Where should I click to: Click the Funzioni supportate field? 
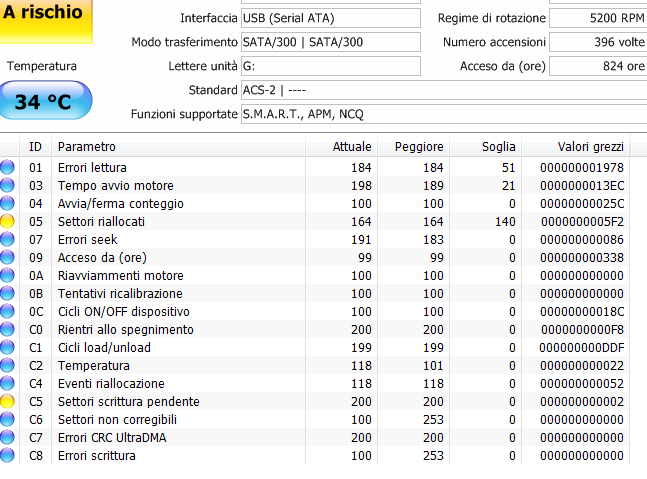click(441, 114)
